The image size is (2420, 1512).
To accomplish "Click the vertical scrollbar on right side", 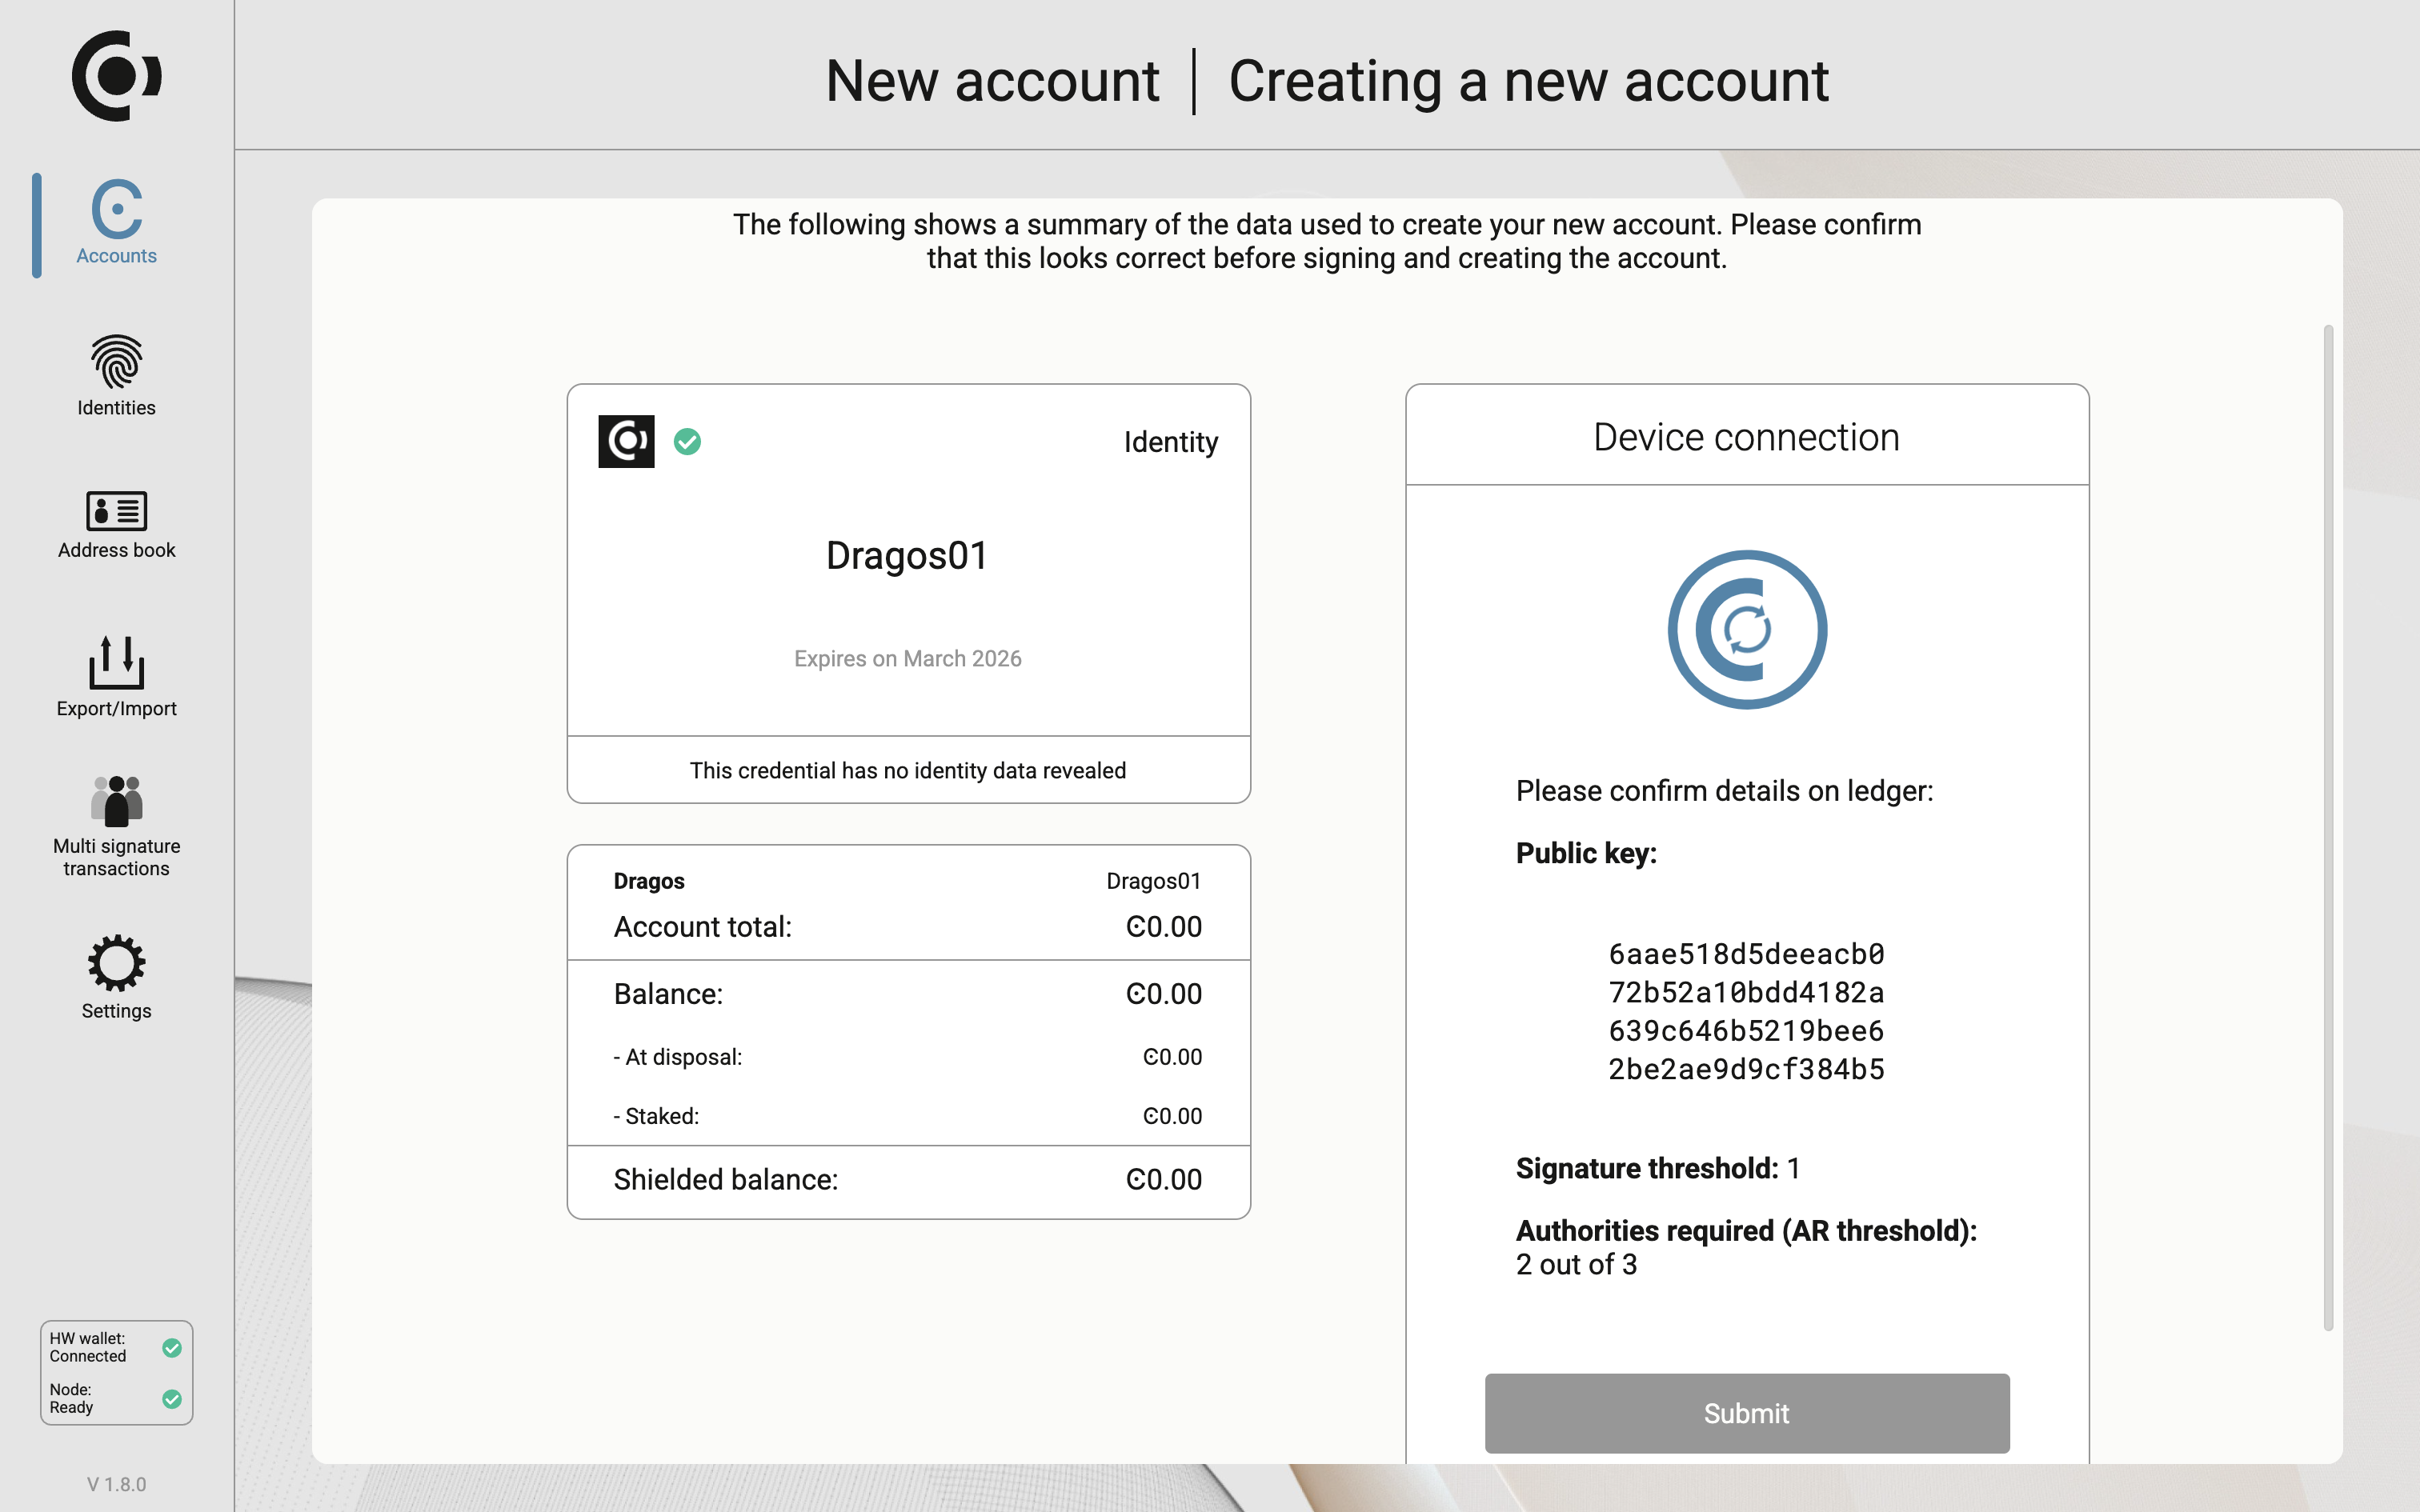I will click(2328, 828).
